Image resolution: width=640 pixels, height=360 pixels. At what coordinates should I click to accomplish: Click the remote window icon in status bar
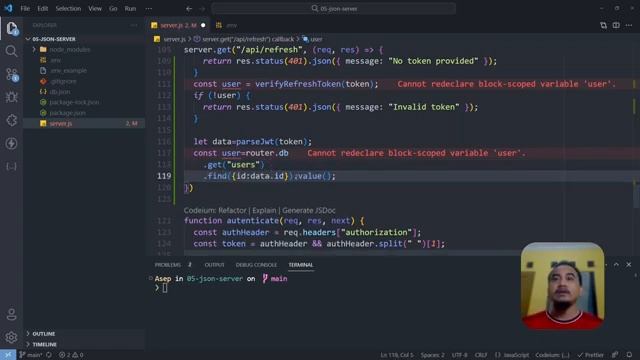8,355
